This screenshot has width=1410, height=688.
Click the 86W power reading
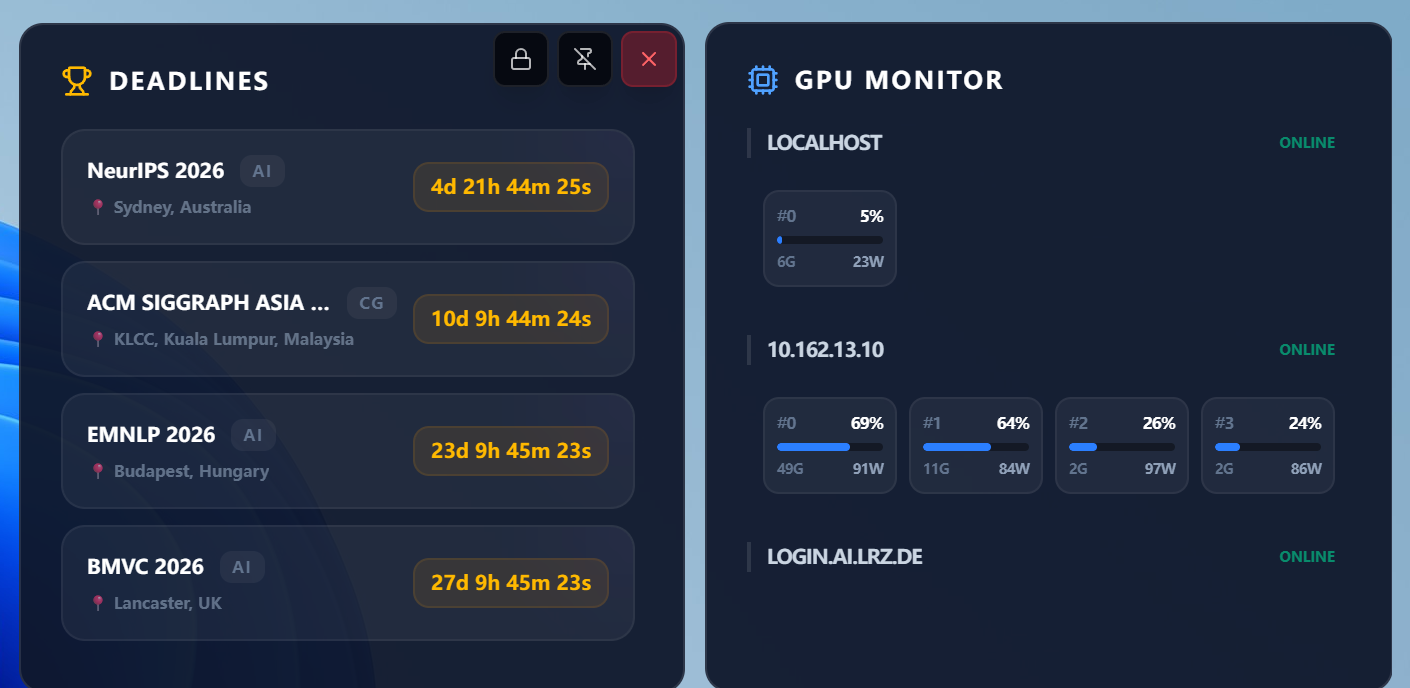1306,469
